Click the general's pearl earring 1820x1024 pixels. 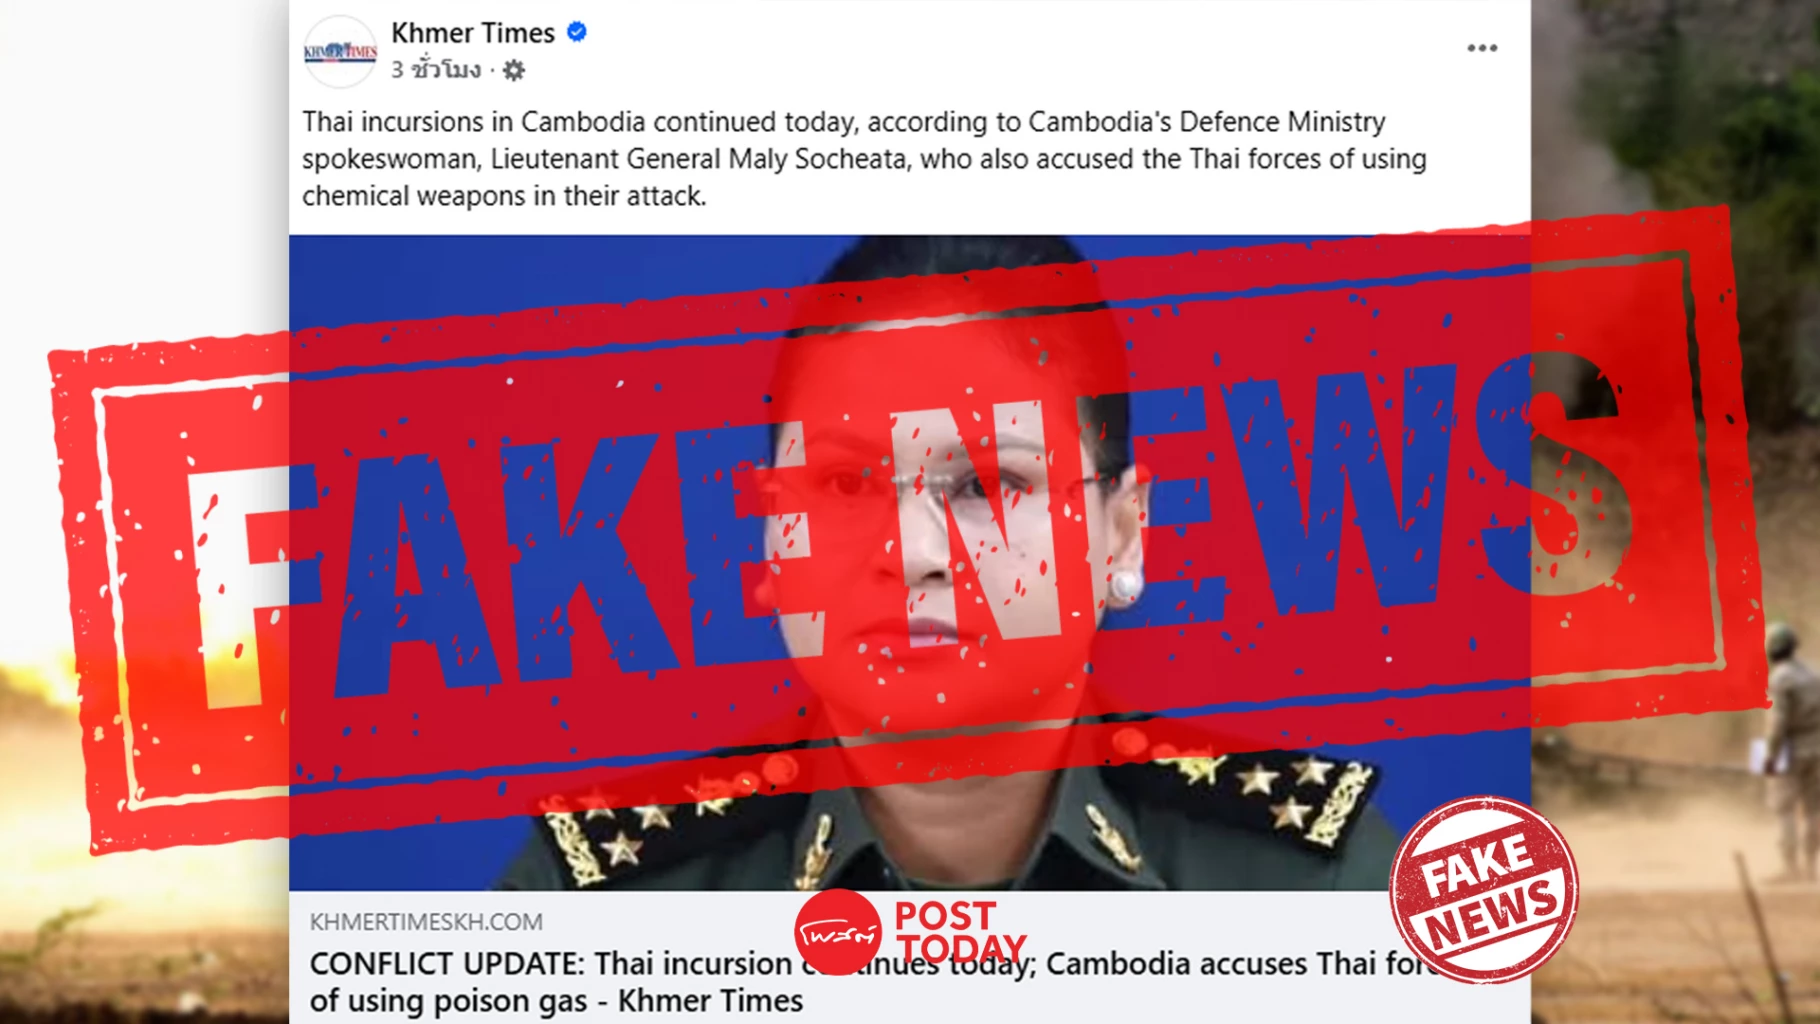(1125, 585)
